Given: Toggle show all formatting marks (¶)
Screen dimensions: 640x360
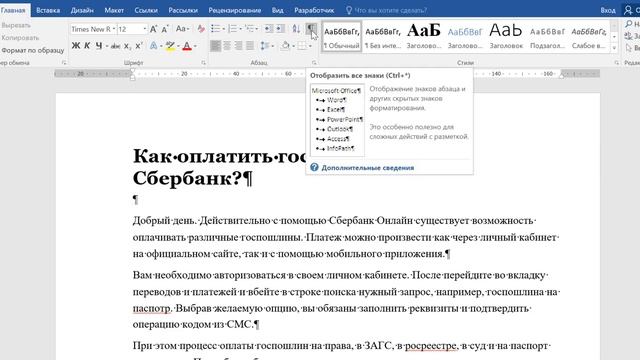Looking at the screenshot, I should coord(311,29).
